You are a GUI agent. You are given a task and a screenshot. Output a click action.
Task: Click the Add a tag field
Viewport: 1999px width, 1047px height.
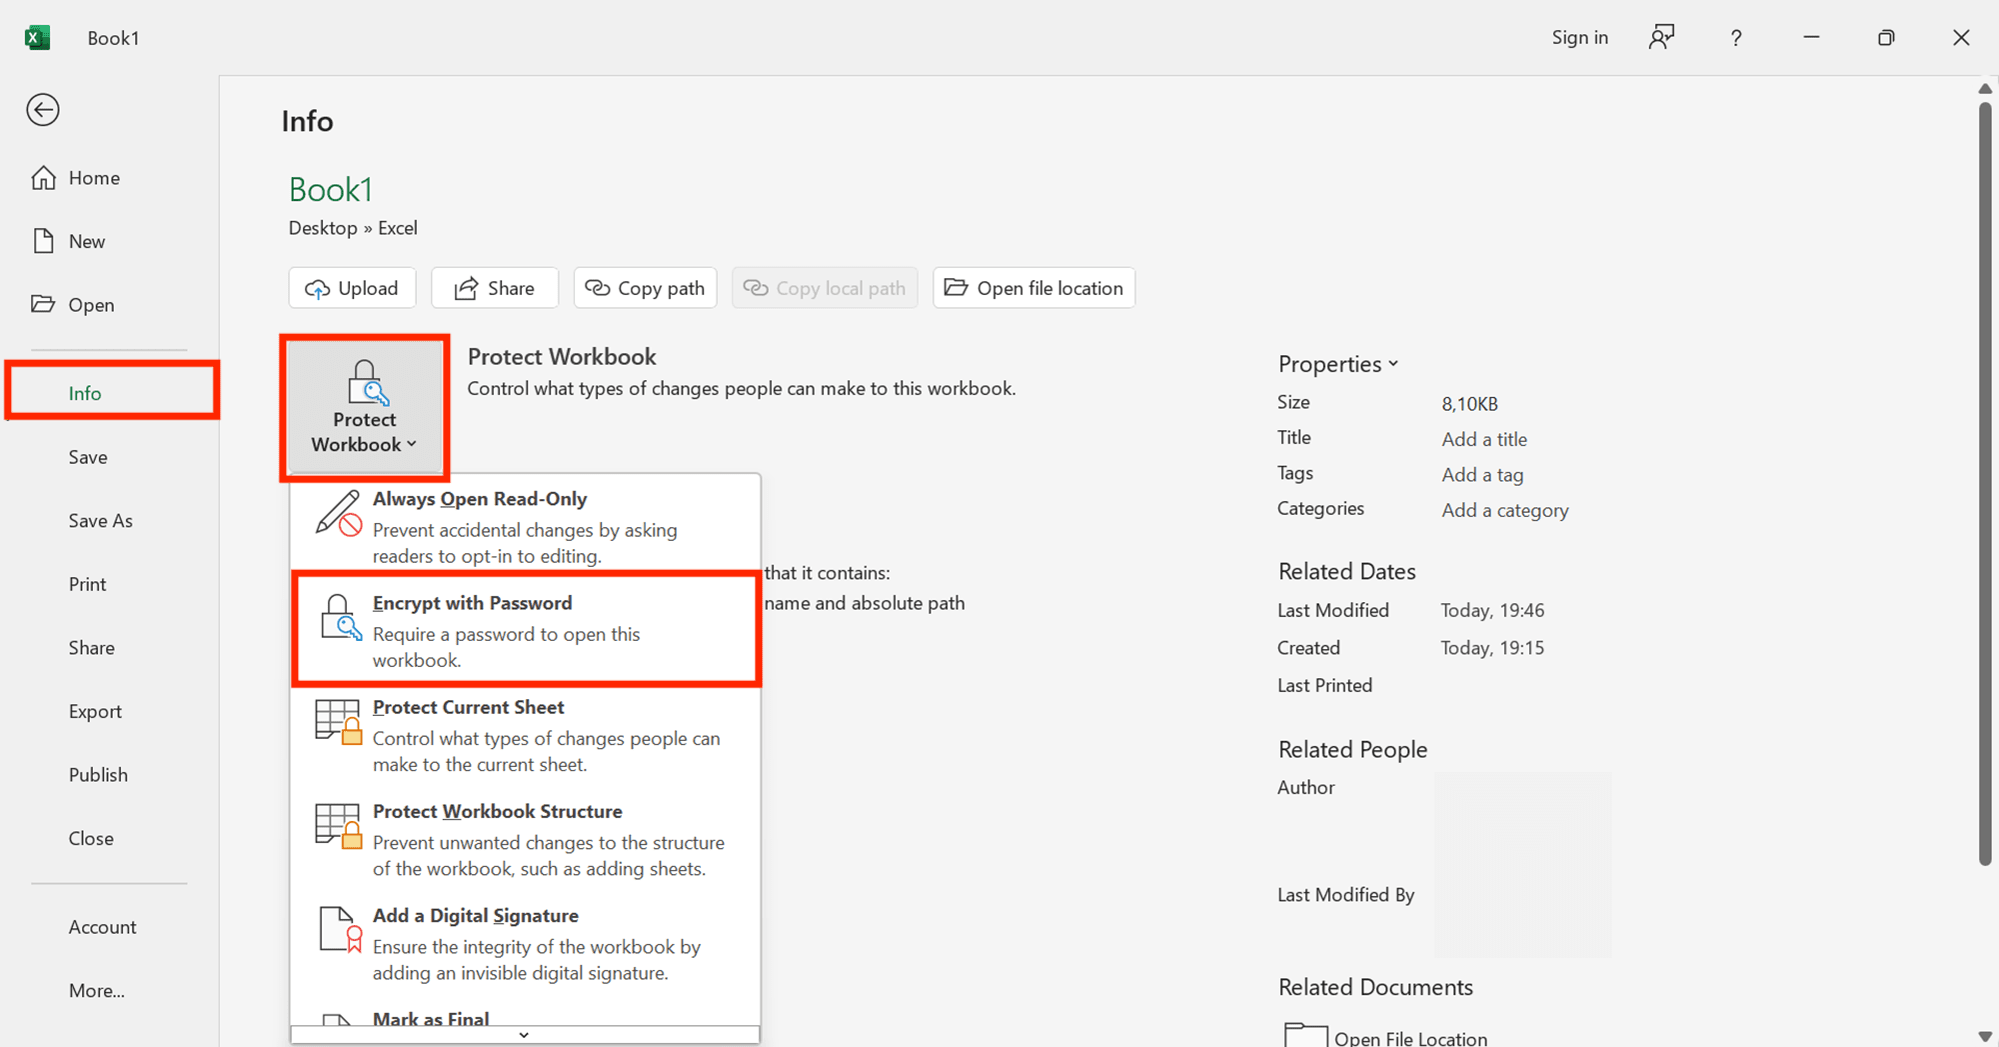coord(1482,475)
